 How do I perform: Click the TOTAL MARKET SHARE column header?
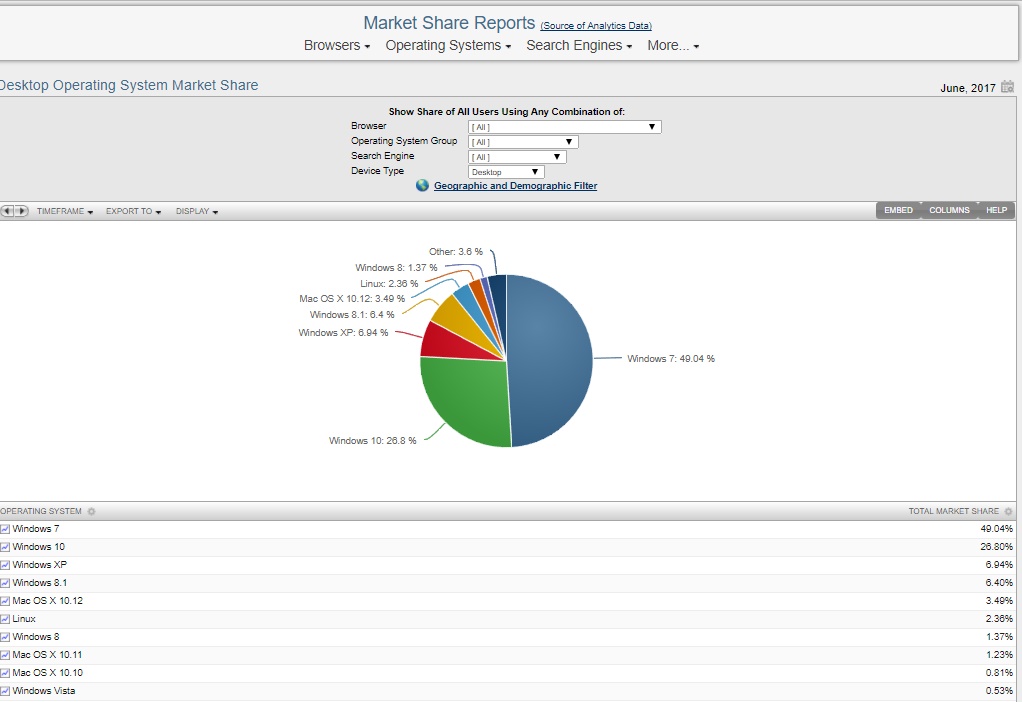pyautogui.click(x=954, y=512)
